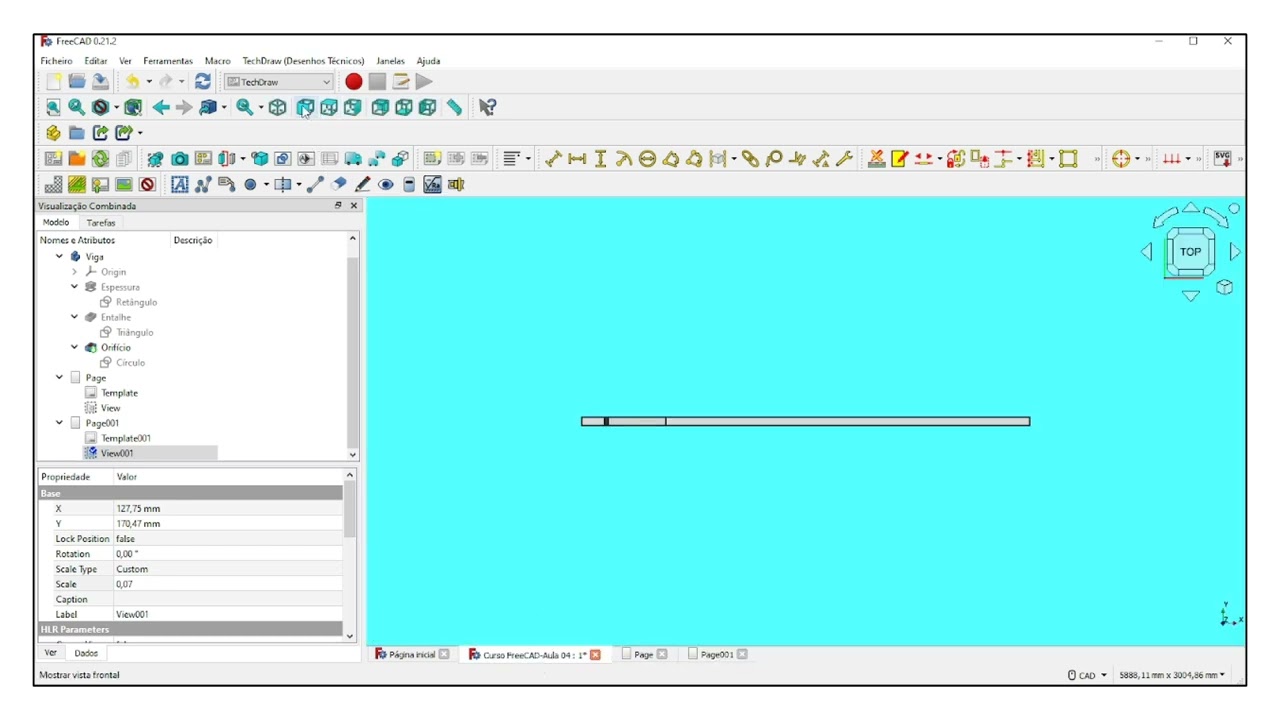Open the dimensions size dropdown in status bar
Screen dimensions: 1280x720
pyautogui.click(x=1172, y=676)
